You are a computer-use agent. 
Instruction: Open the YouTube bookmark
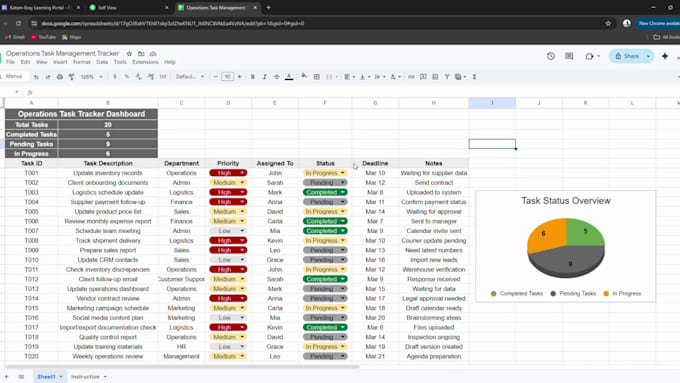(43, 37)
